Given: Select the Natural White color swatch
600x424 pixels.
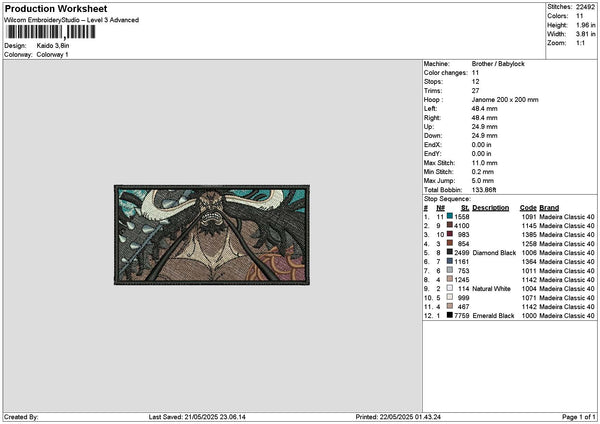Looking at the screenshot, I should pos(450,288).
